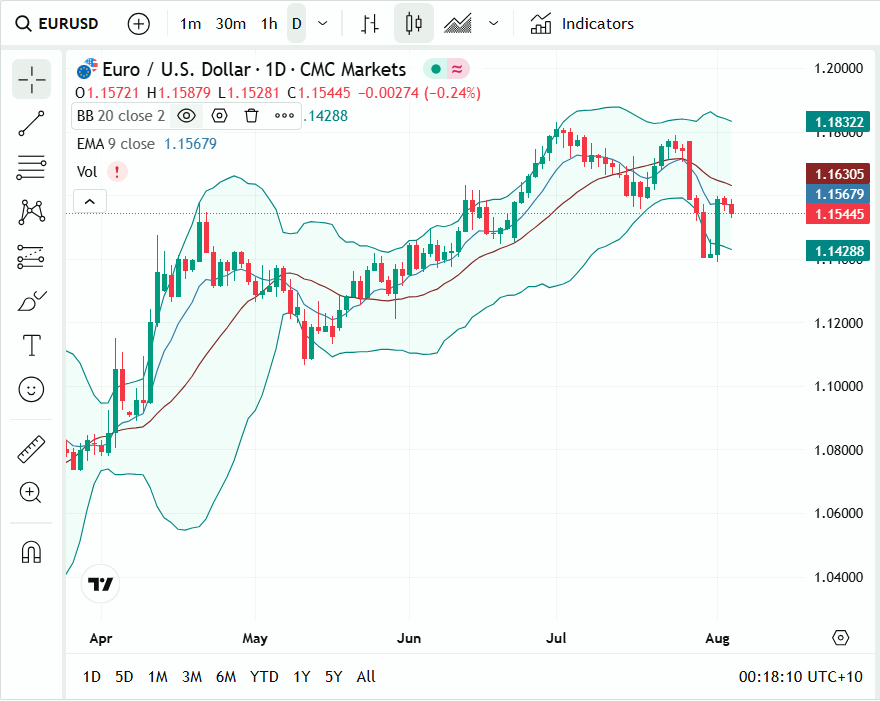Activate the zoom in tool

[32, 492]
